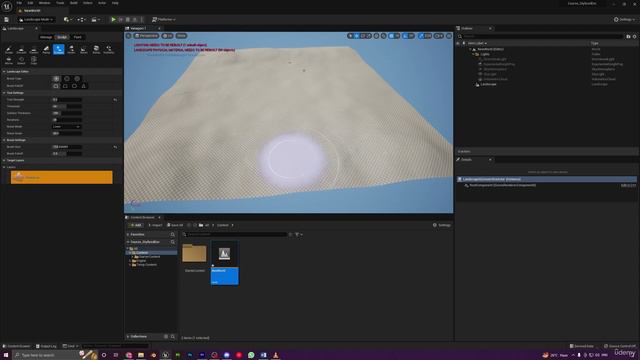This screenshot has height=360, width=640.
Task: Set Brush Falloff to smooth
Action: coord(56,86)
